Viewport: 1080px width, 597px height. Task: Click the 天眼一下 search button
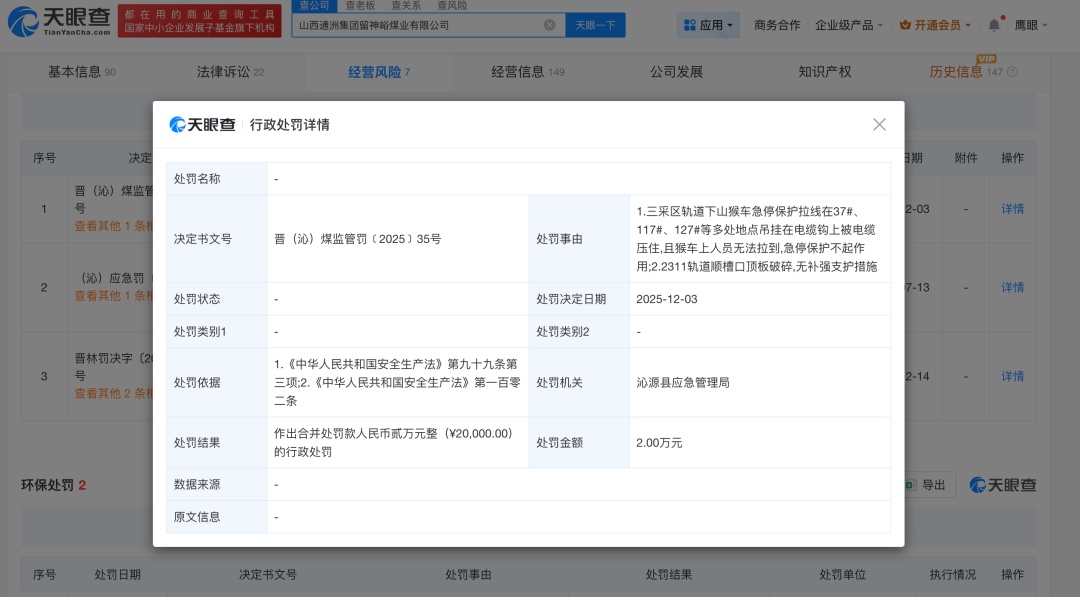click(595, 25)
